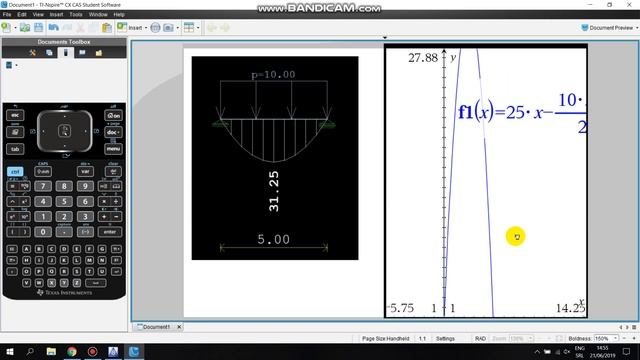Select the Utilities toolbox tab
640x360 pixels.
pyautogui.click(x=82, y=53)
